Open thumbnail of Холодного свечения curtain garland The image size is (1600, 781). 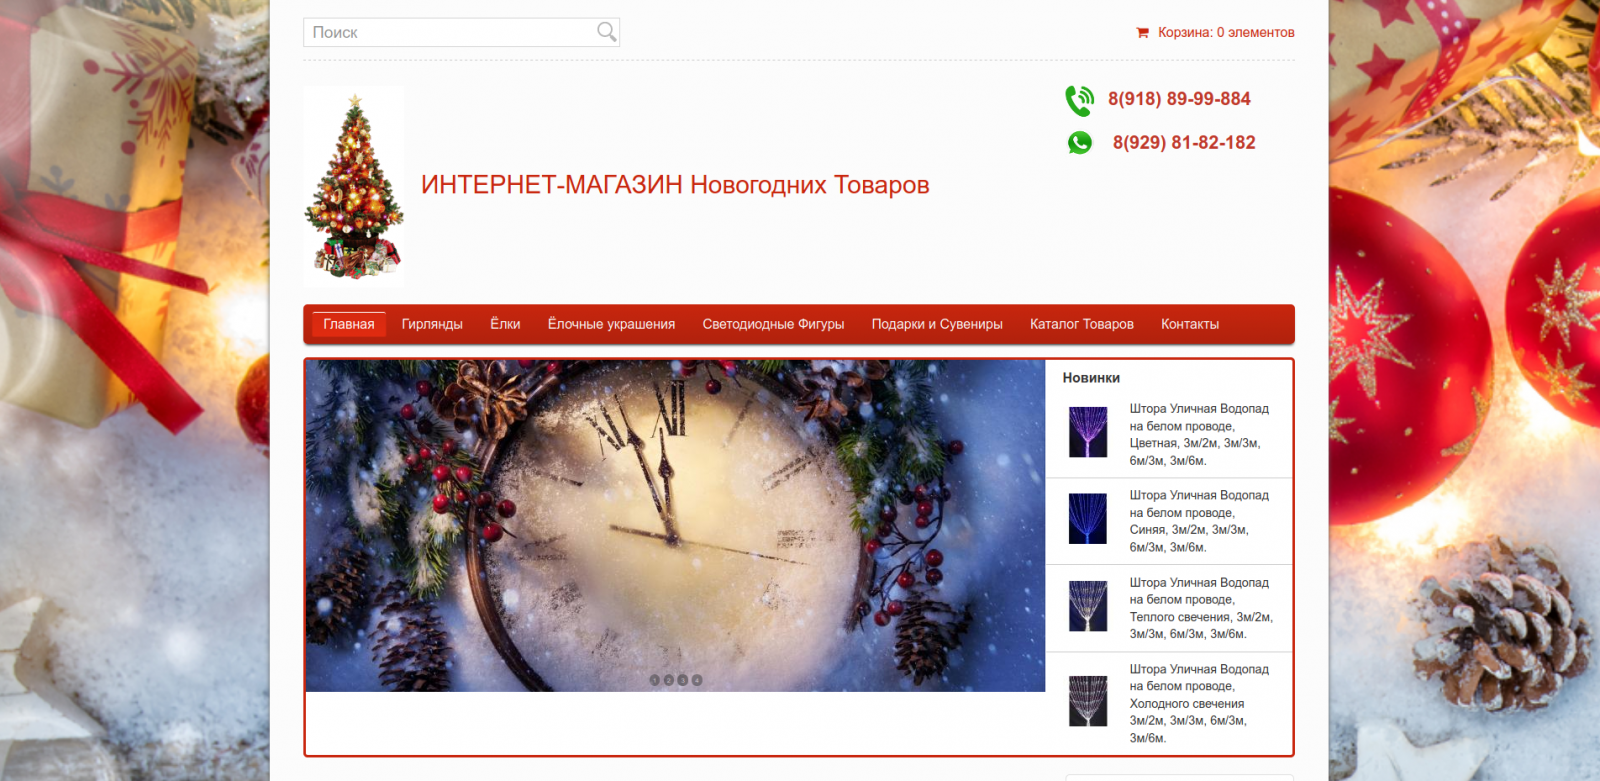[x=1088, y=701]
